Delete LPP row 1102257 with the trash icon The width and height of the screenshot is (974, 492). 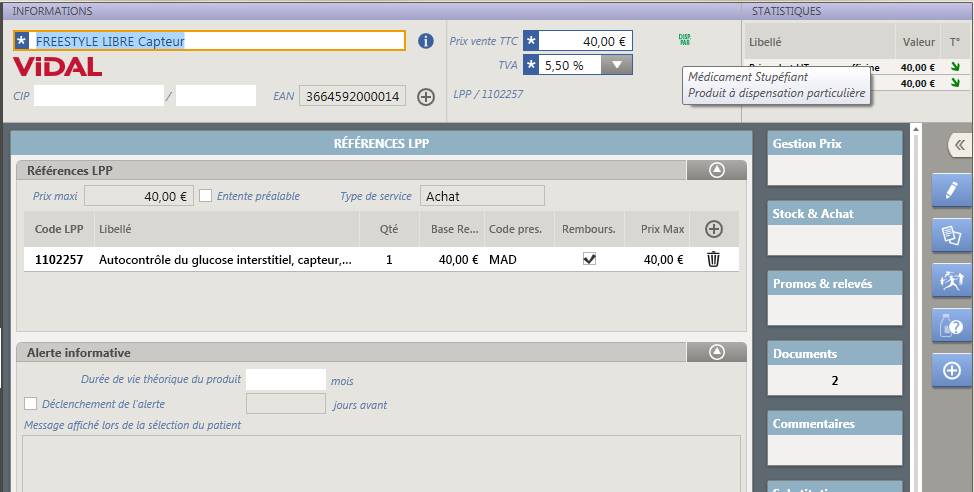pos(713,259)
